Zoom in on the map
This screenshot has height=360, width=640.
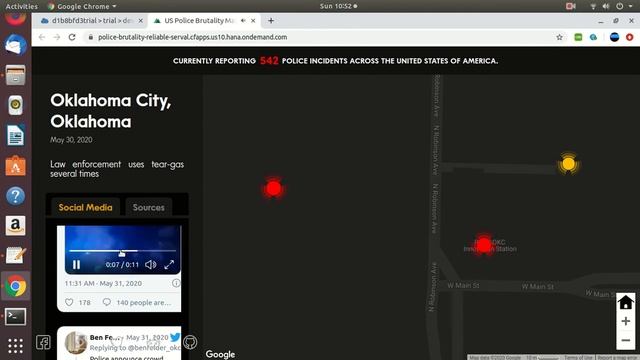tap(625, 321)
